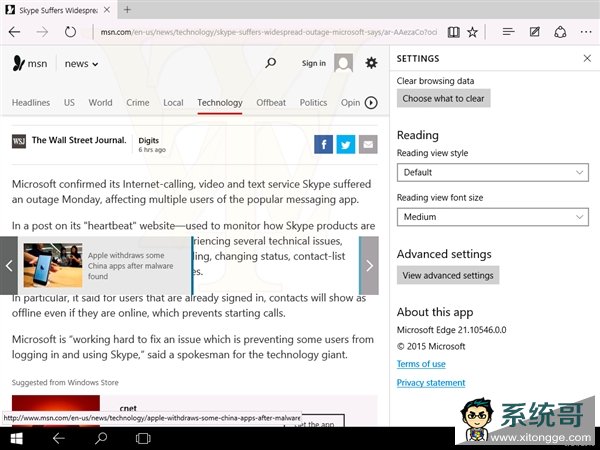600x450 pixels.
Task: Click the msn profile avatar icon
Action: coord(343,63)
